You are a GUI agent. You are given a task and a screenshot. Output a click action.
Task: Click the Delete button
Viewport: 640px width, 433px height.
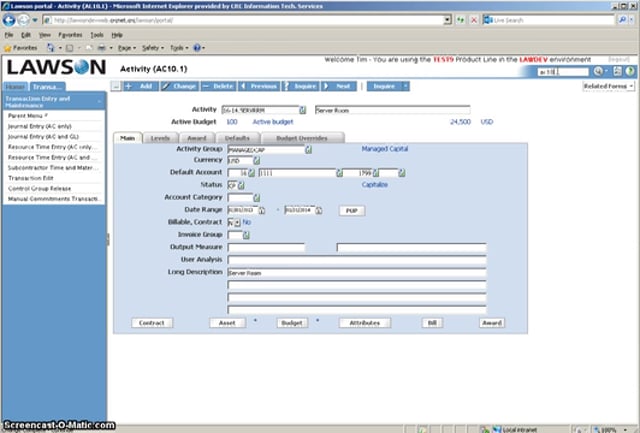coord(218,86)
